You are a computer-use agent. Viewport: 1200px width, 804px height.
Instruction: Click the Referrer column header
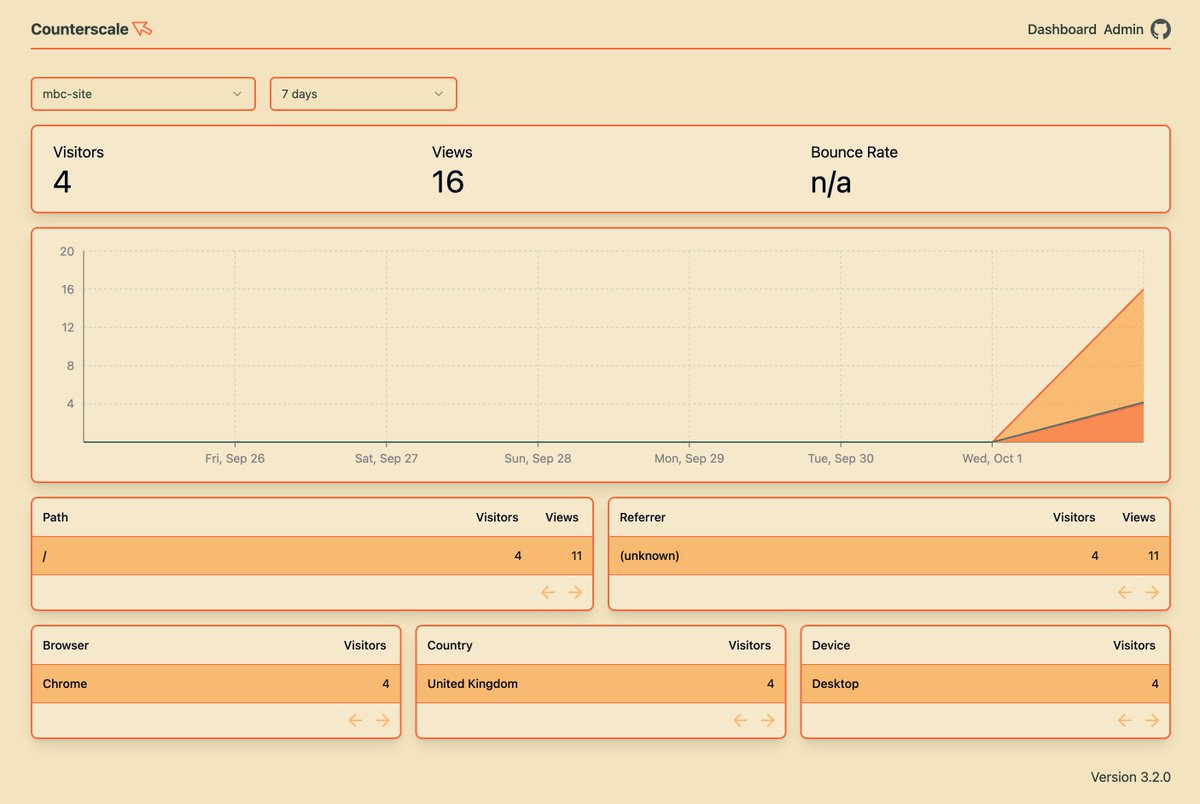(642, 517)
